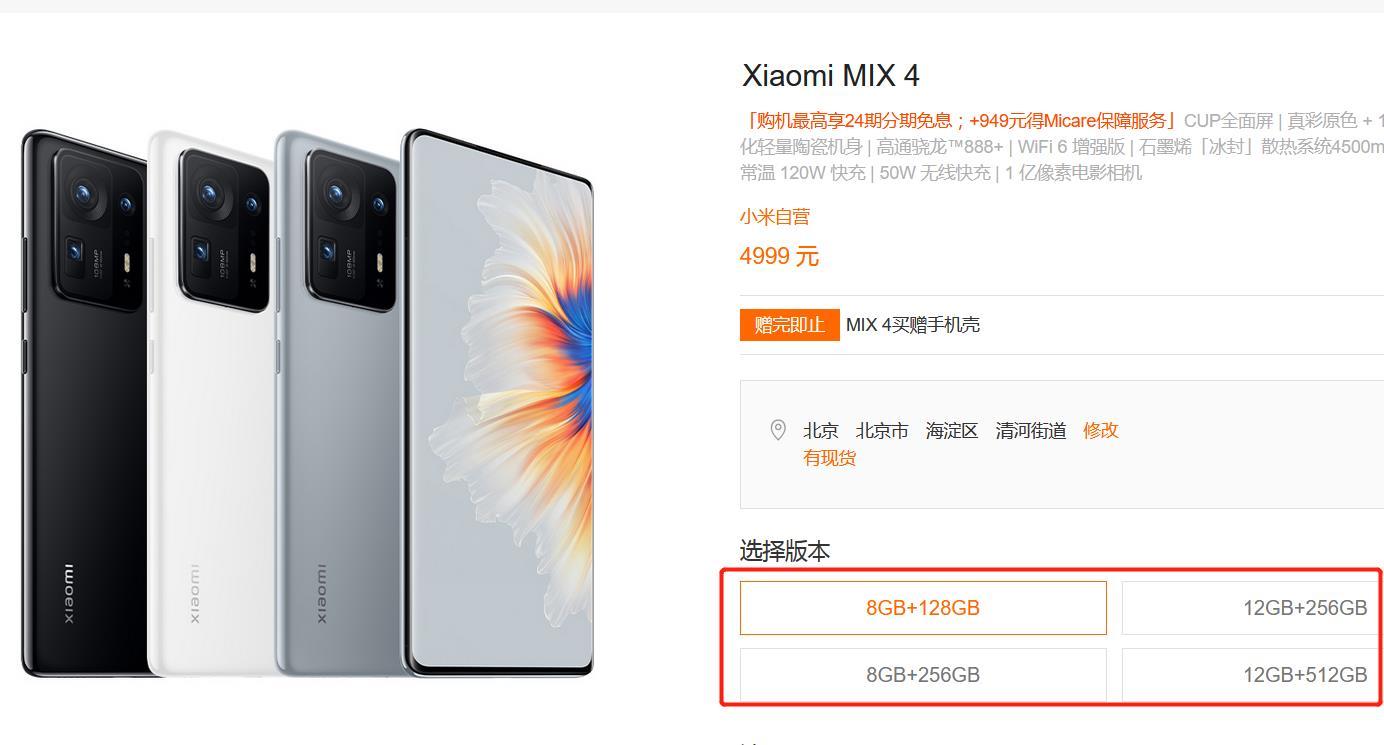Image resolution: width=1384 pixels, height=745 pixels.
Task: Click the 有现货 stock status
Action: point(830,458)
